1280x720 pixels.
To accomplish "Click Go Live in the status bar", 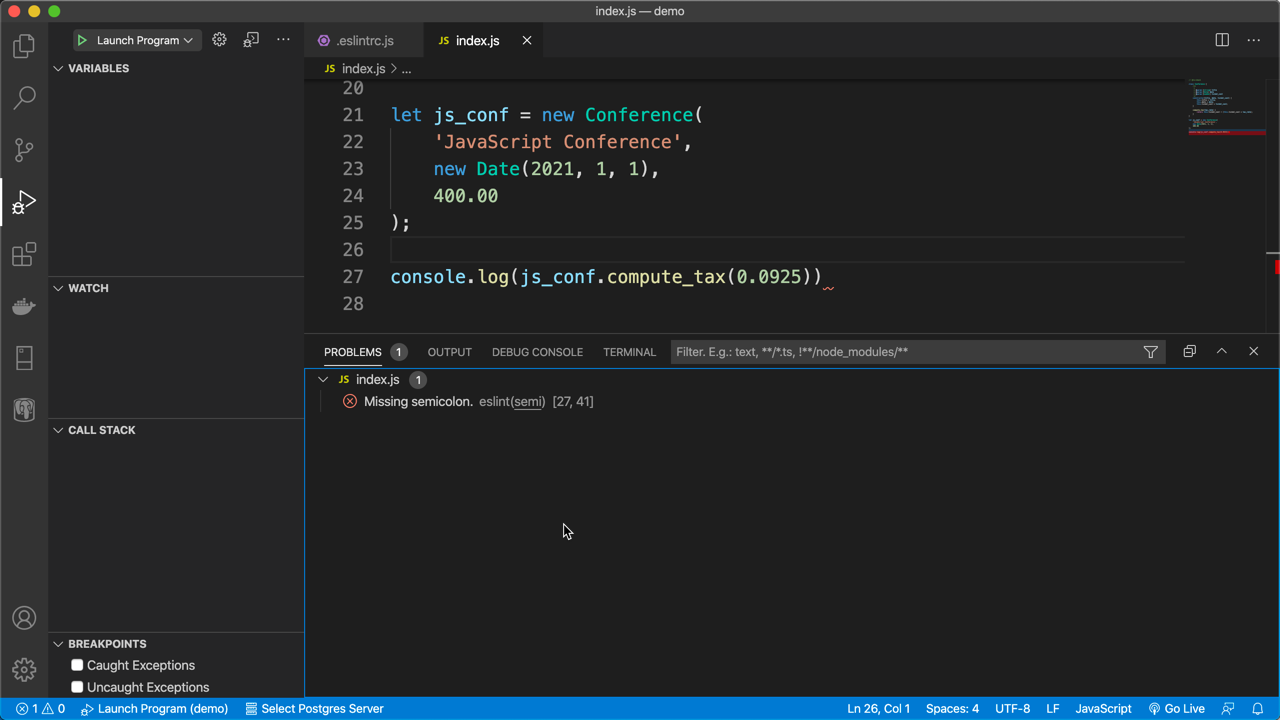I will (x=1176, y=709).
